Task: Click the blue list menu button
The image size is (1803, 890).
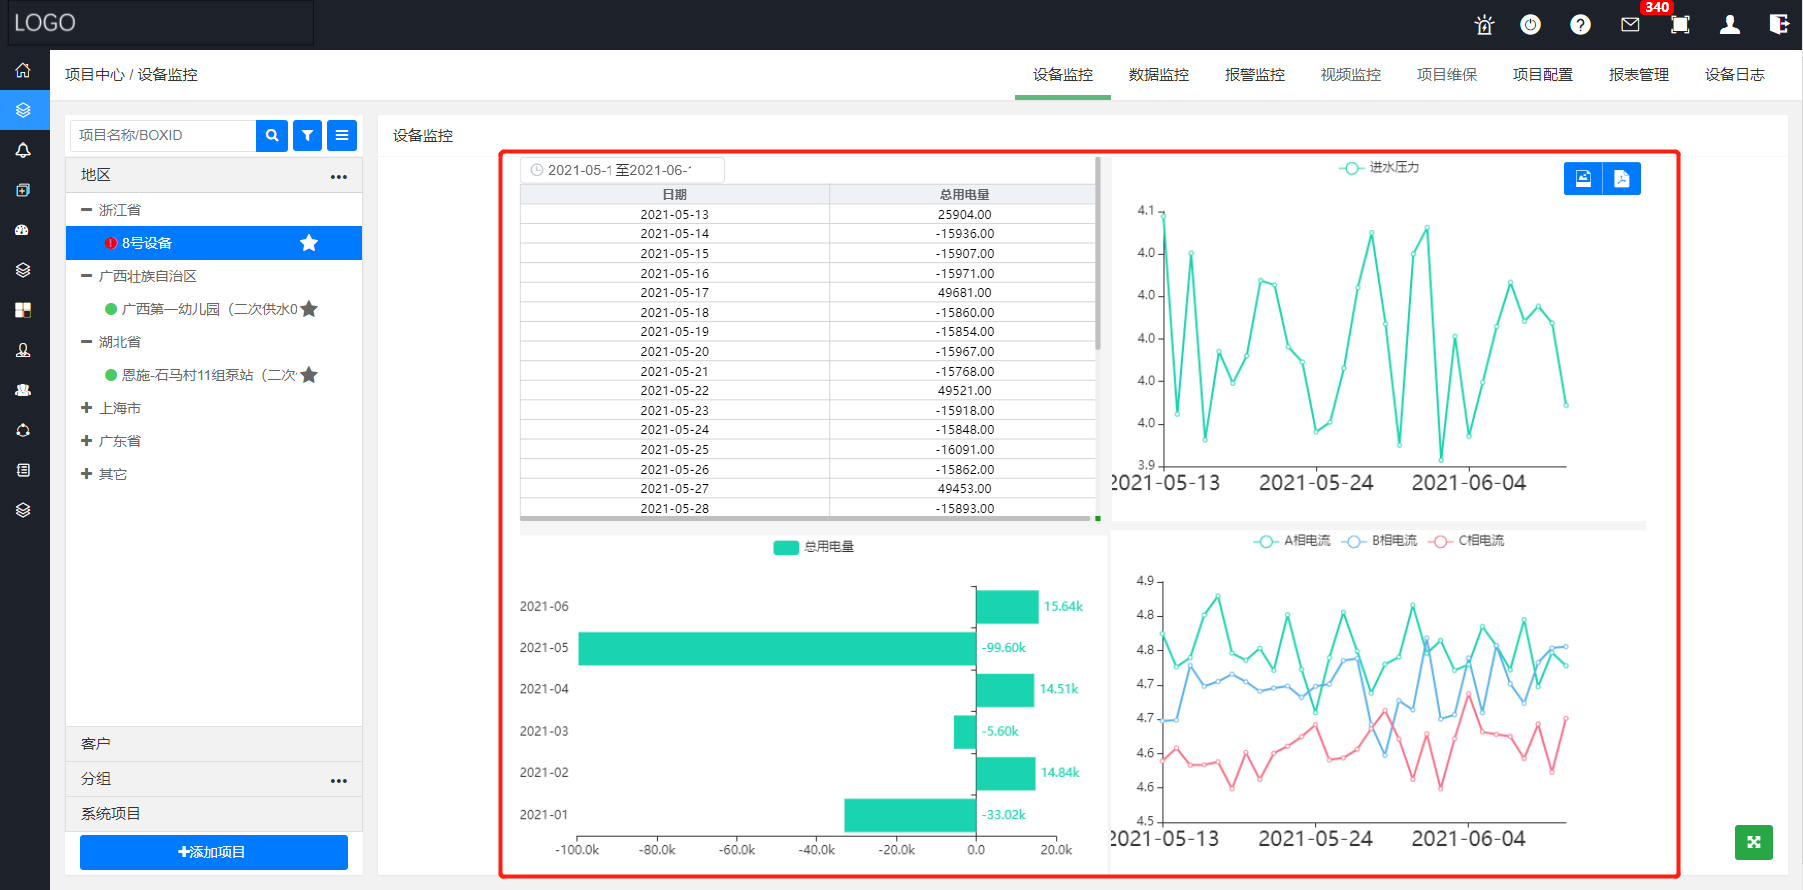Action: (342, 135)
